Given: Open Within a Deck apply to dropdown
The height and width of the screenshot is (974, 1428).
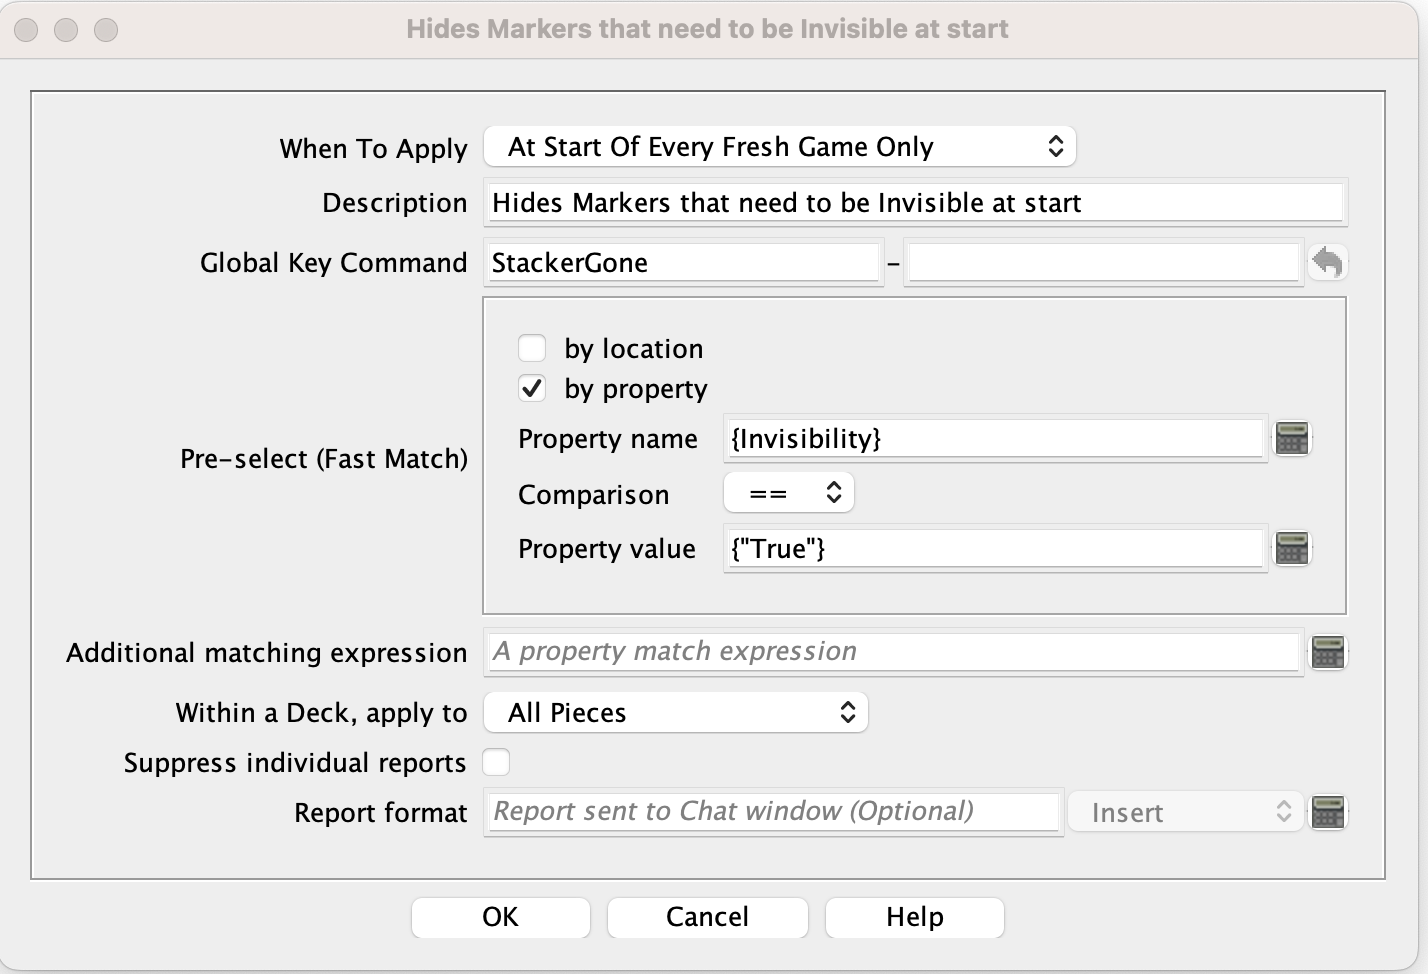Looking at the screenshot, I should (676, 712).
